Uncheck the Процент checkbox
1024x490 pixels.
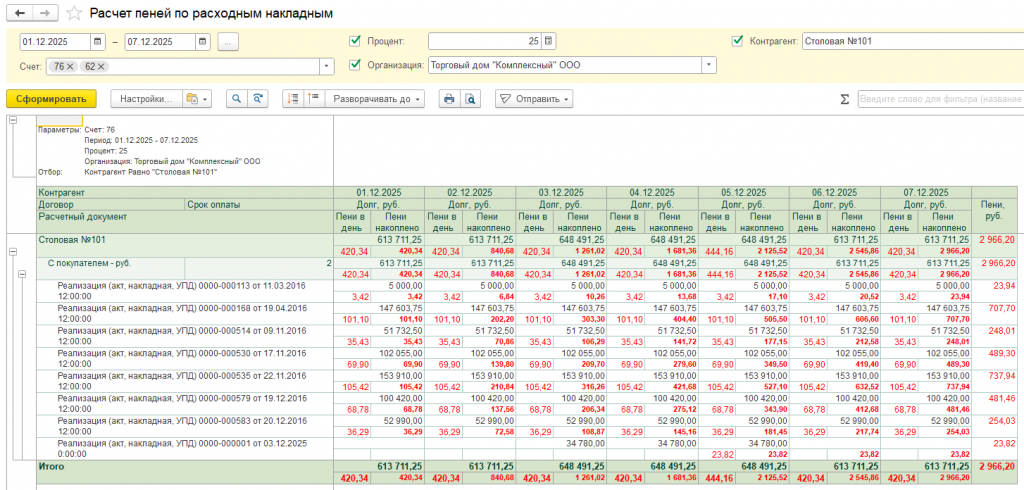[x=355, y=41]
